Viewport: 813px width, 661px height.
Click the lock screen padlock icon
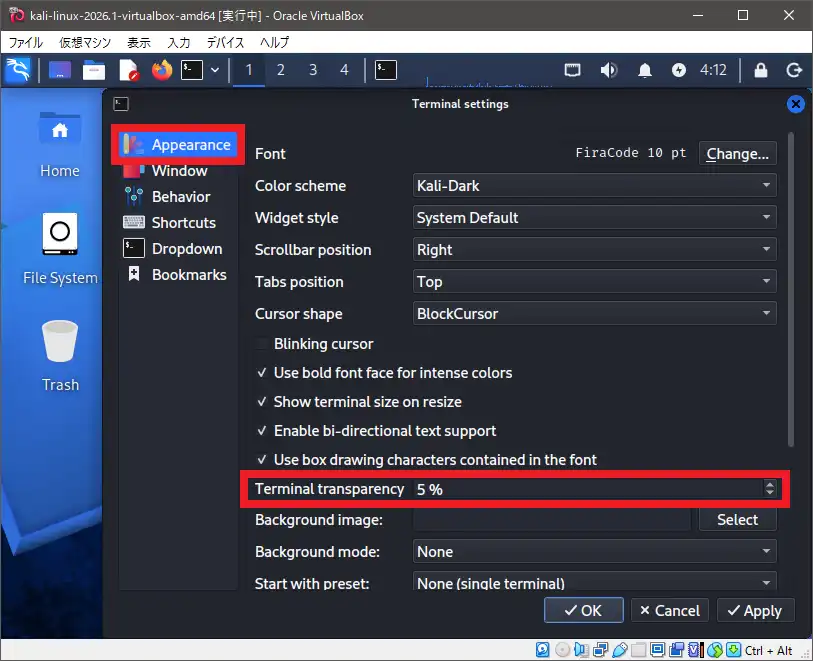coord(761,70)
